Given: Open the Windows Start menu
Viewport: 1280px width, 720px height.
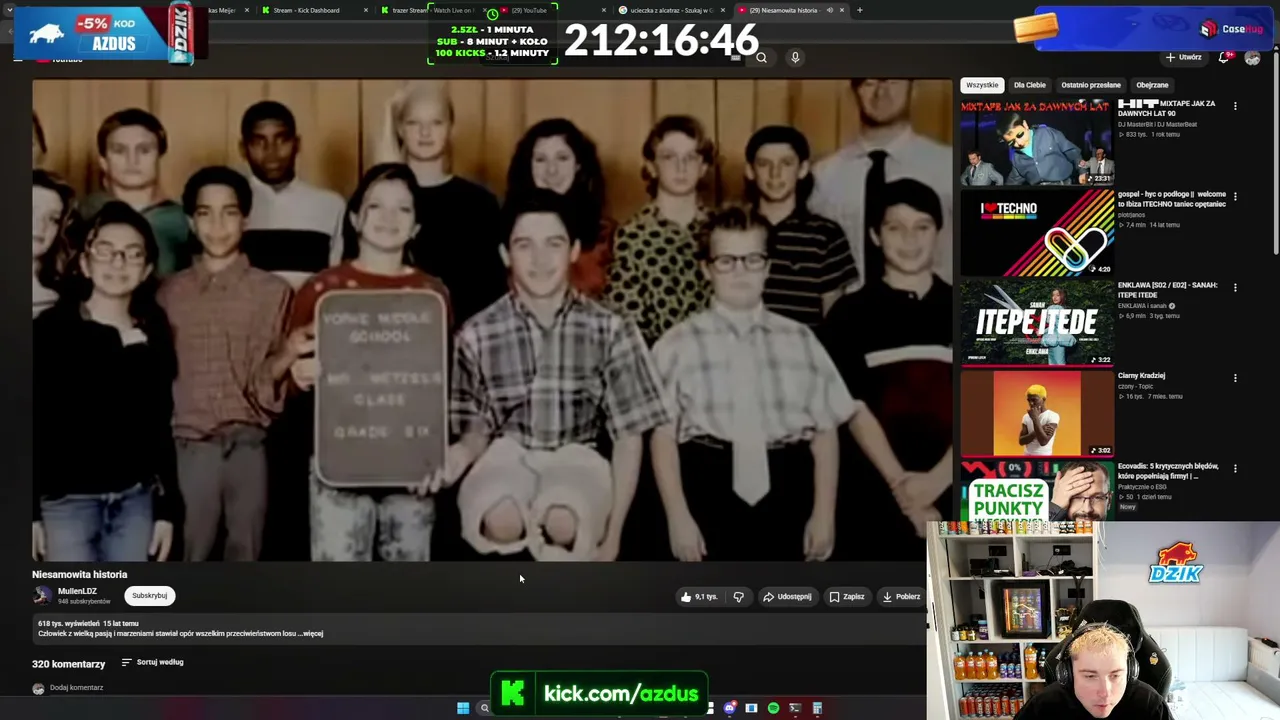Looking at the screenshot, I should pos(463,708).
